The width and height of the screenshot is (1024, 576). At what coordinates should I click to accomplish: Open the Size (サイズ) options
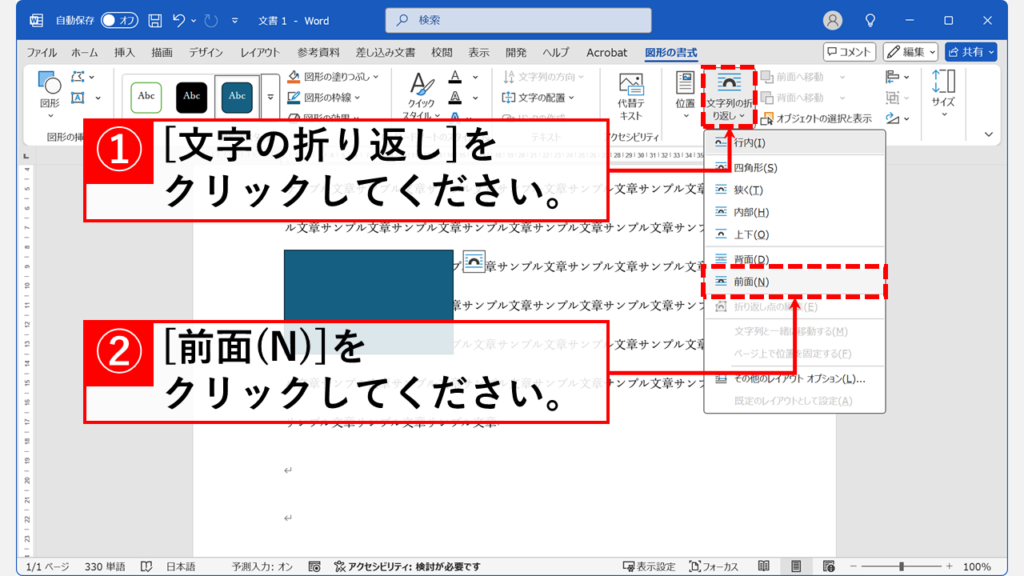(943, 94)
